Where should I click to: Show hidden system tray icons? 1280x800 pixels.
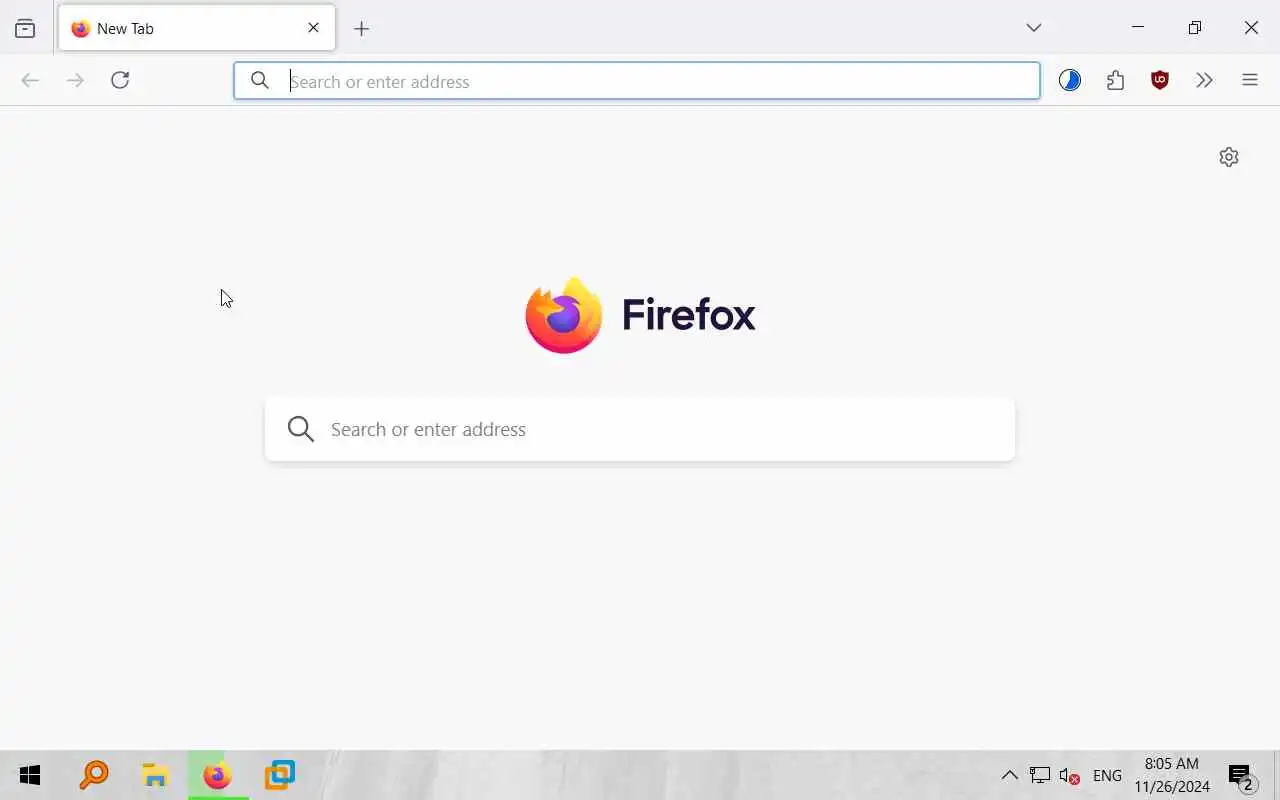[1010, 775]
